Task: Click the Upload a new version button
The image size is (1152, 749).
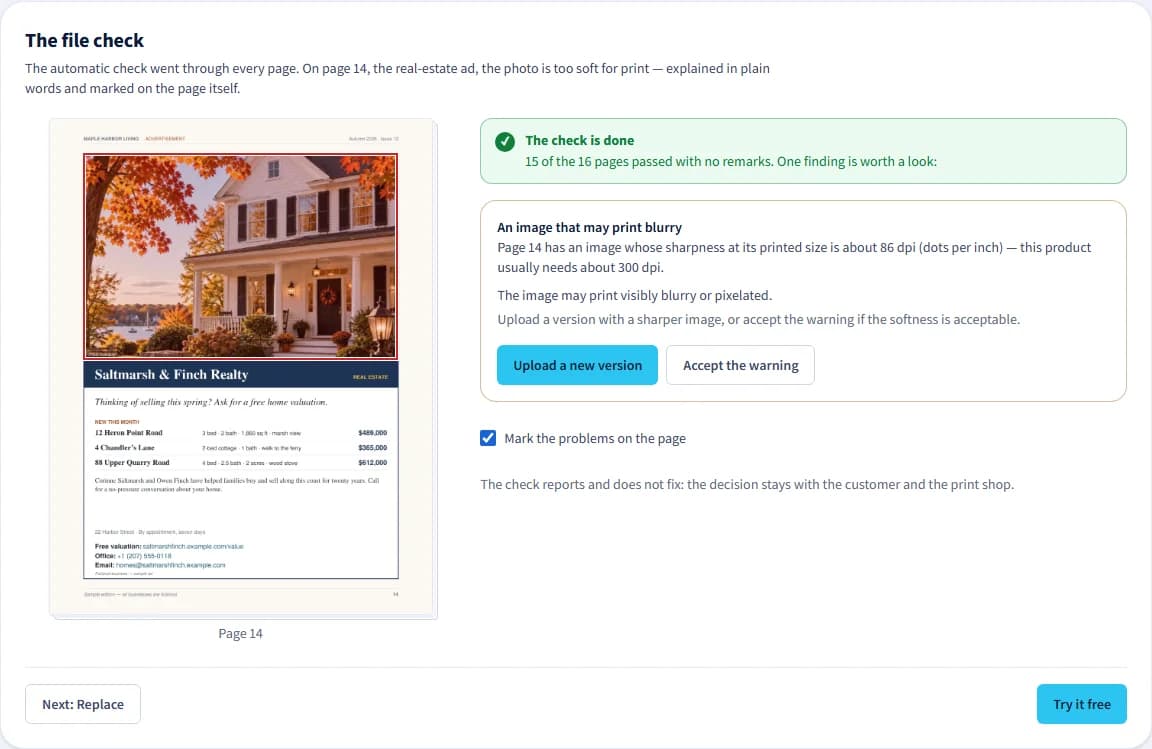Action: (x=577, y=365)
